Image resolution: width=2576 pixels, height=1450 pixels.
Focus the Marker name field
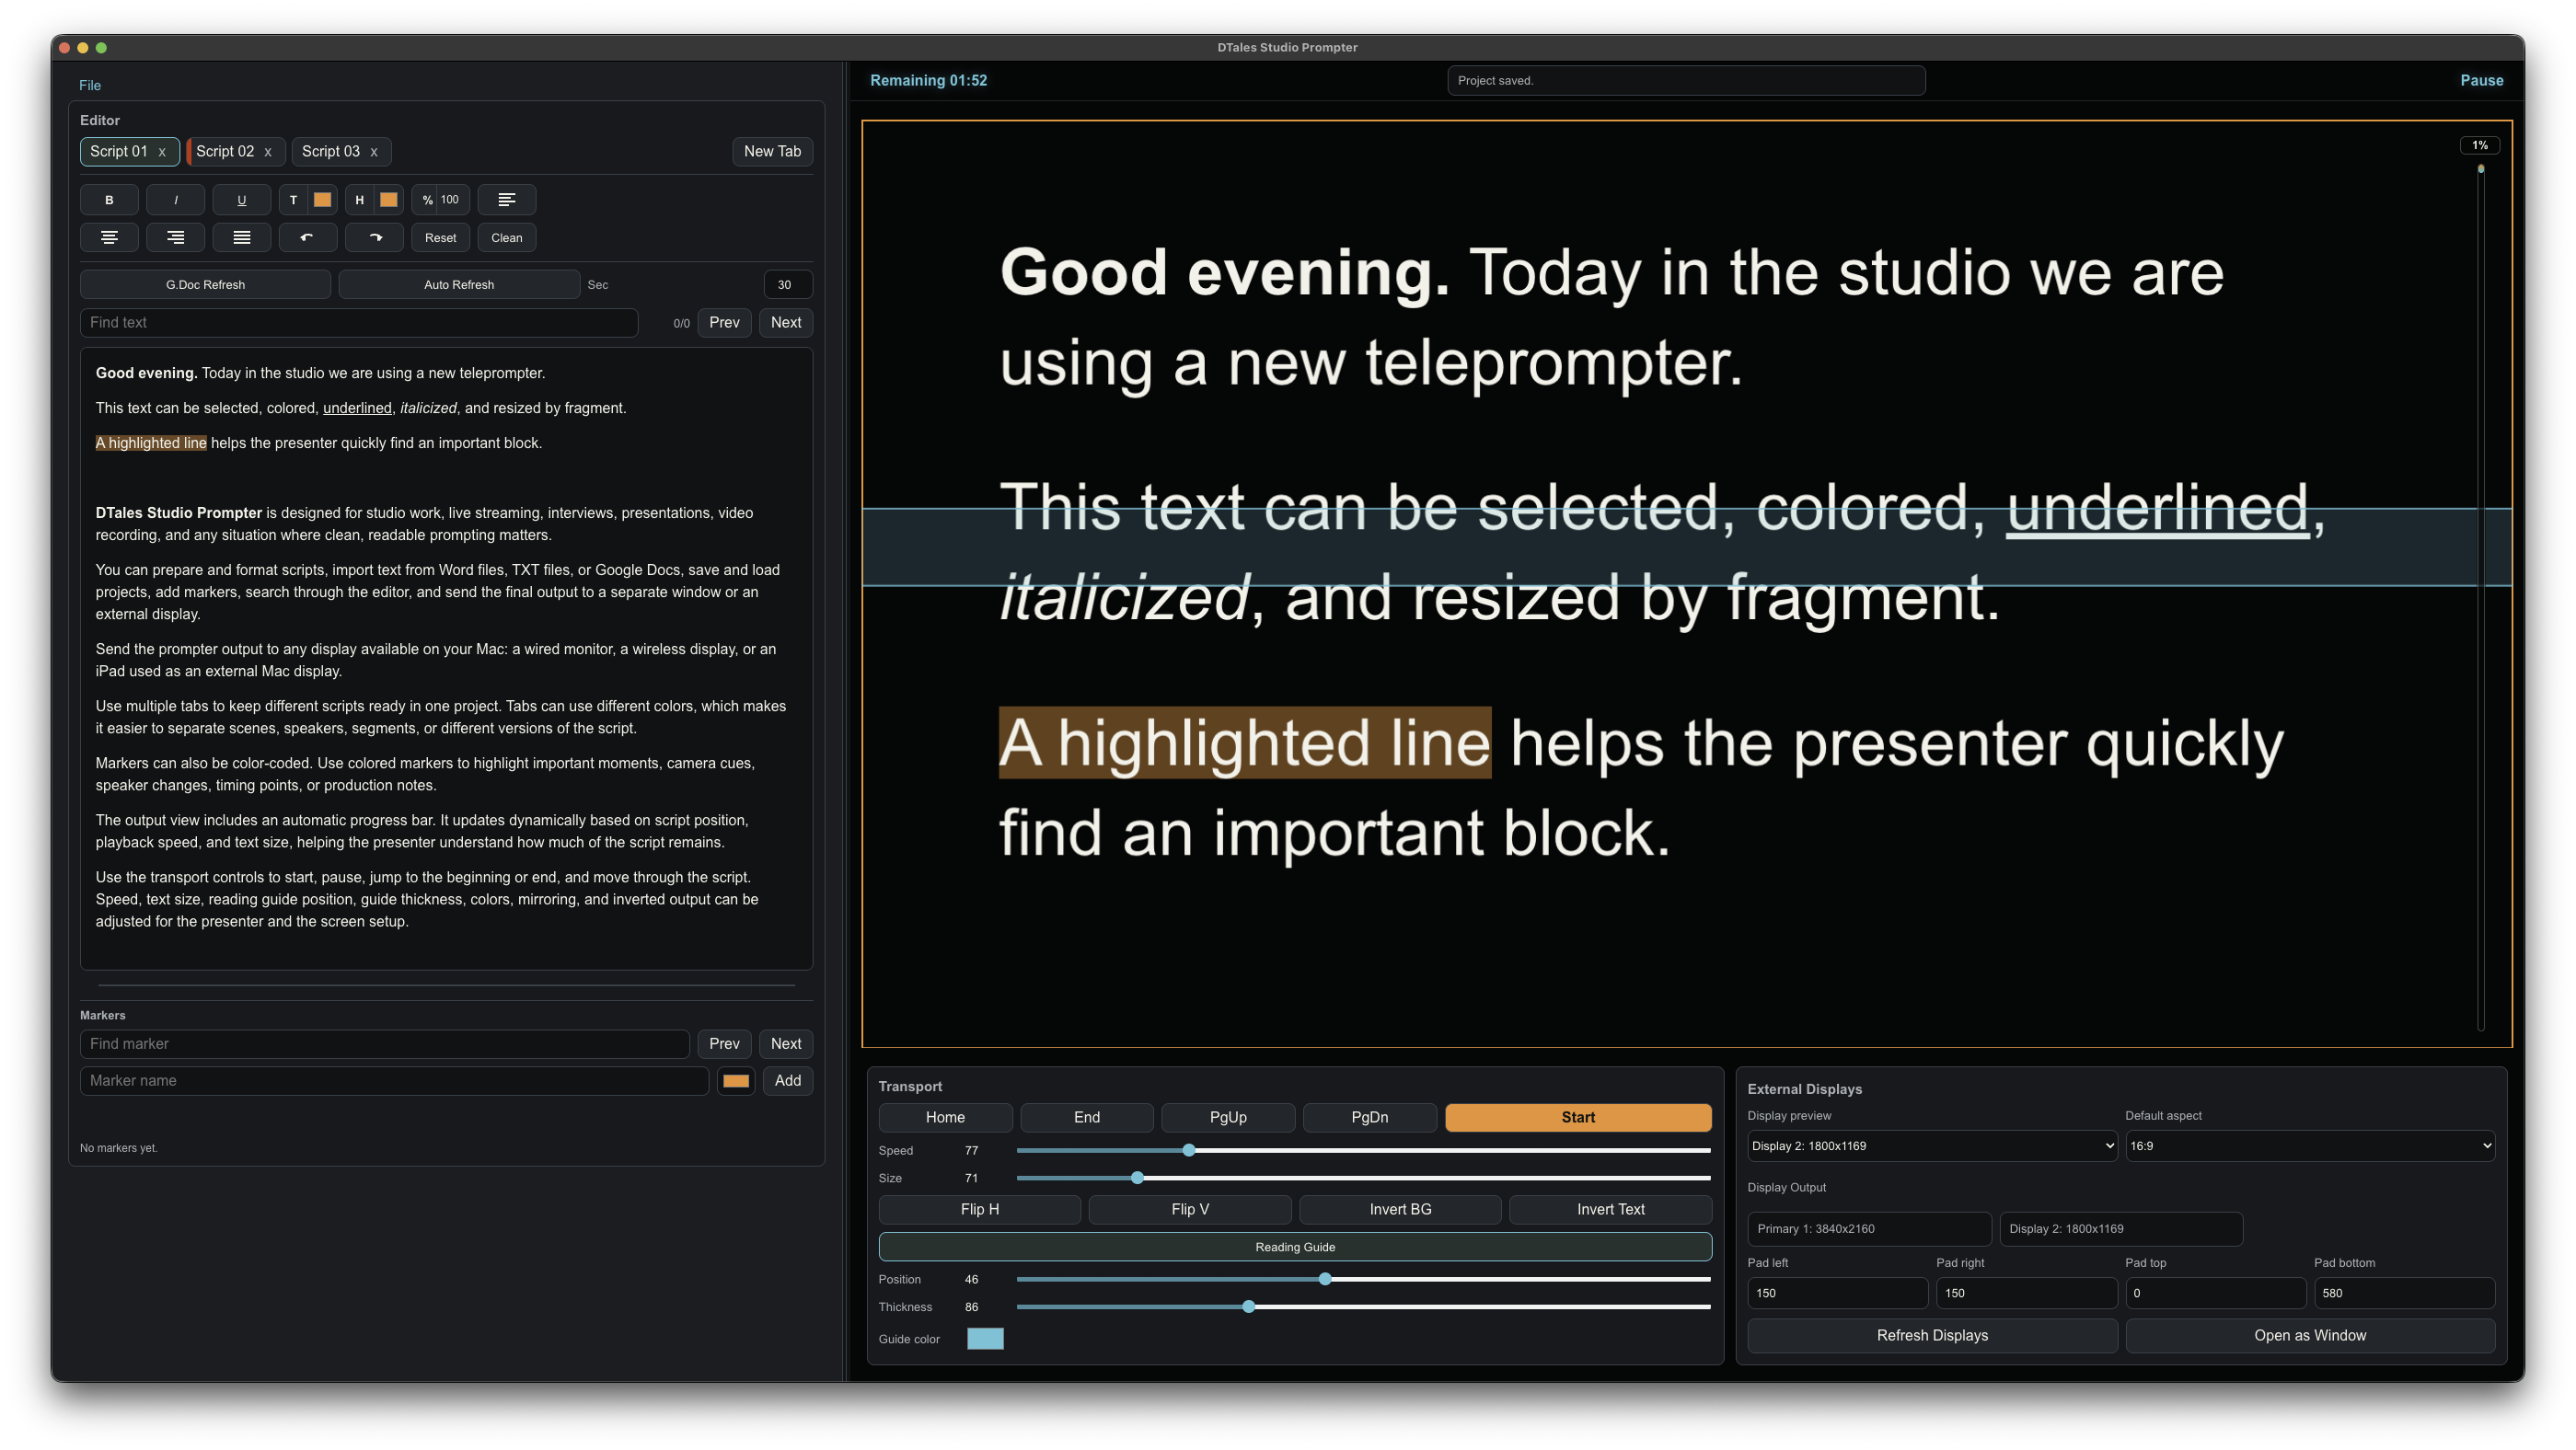pos(394,1081)
